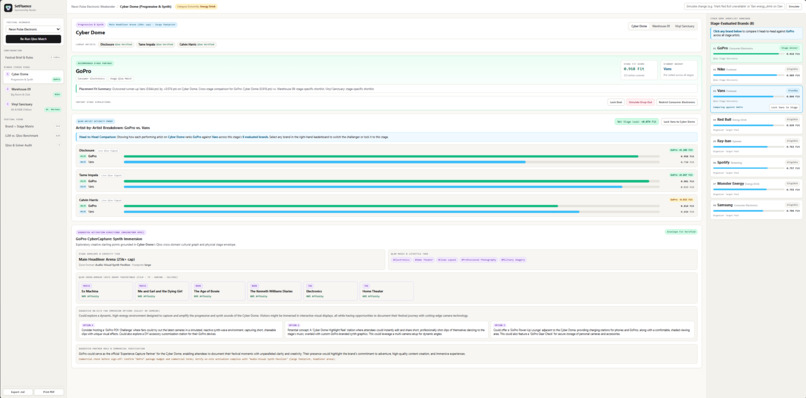Click the Option 3 activation idea card

(x=592, y=330)
